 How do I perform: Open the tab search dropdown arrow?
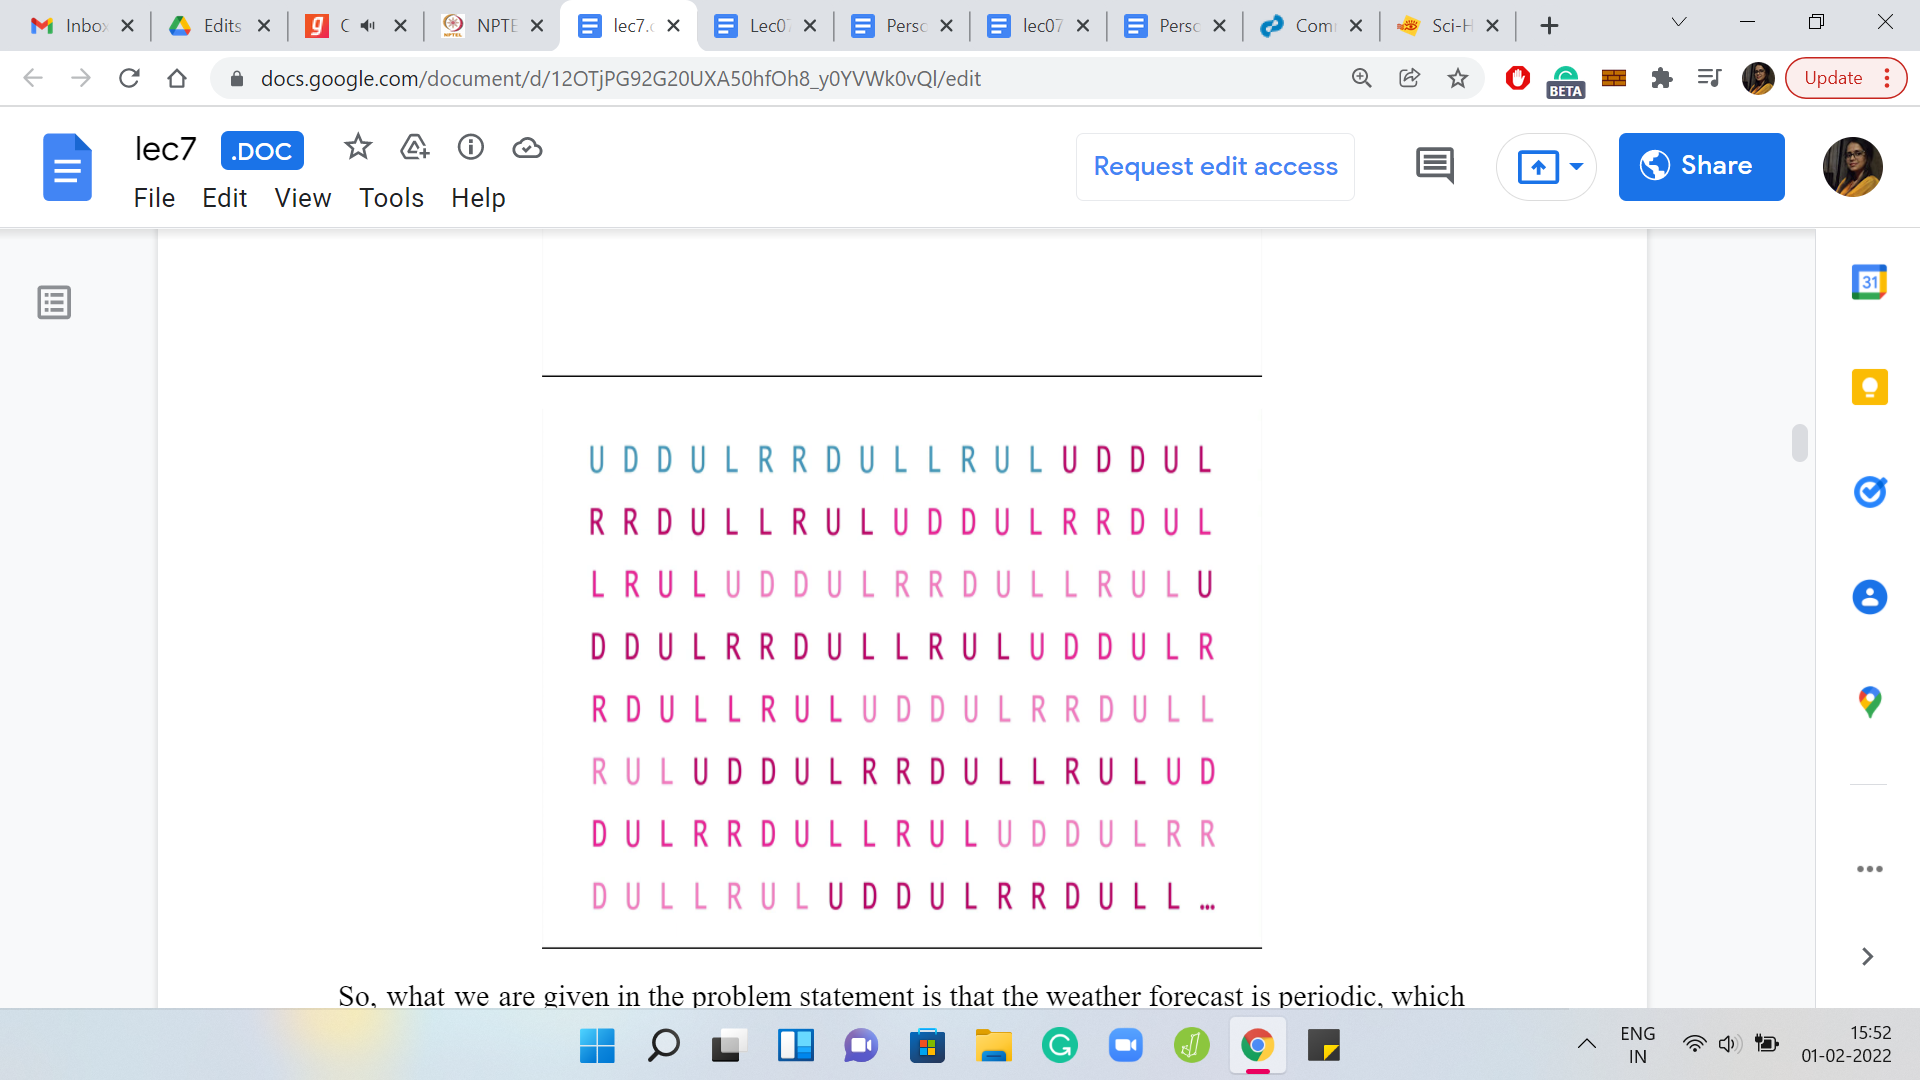point(1679,22)
